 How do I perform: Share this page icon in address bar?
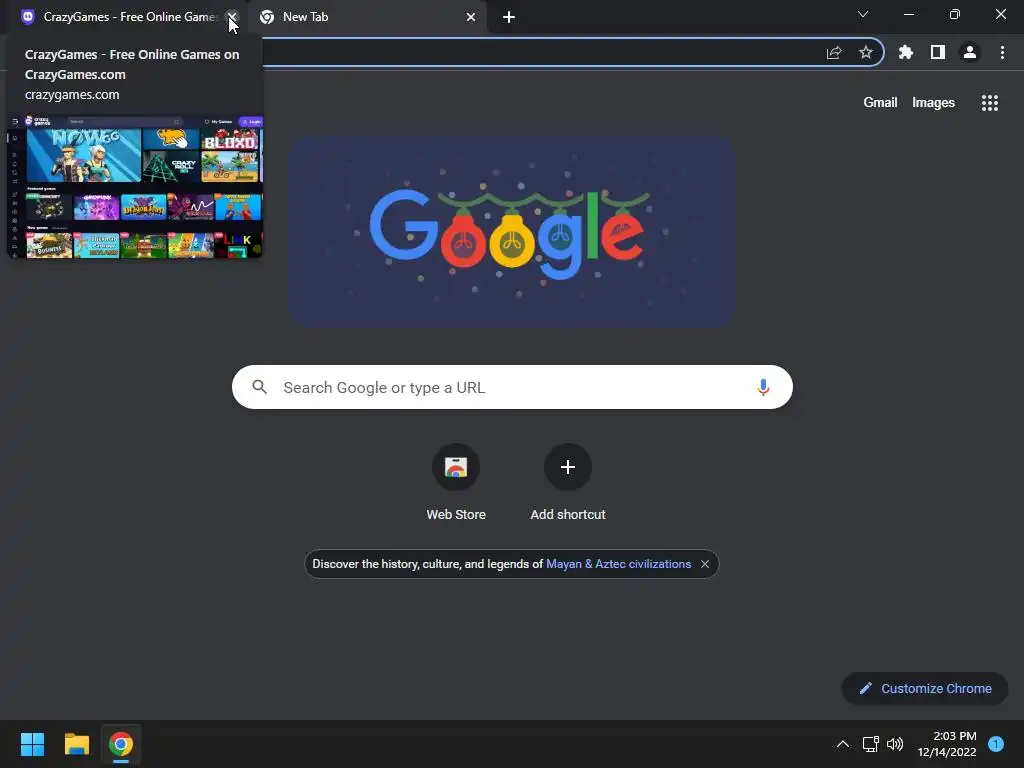pos(834,52)
